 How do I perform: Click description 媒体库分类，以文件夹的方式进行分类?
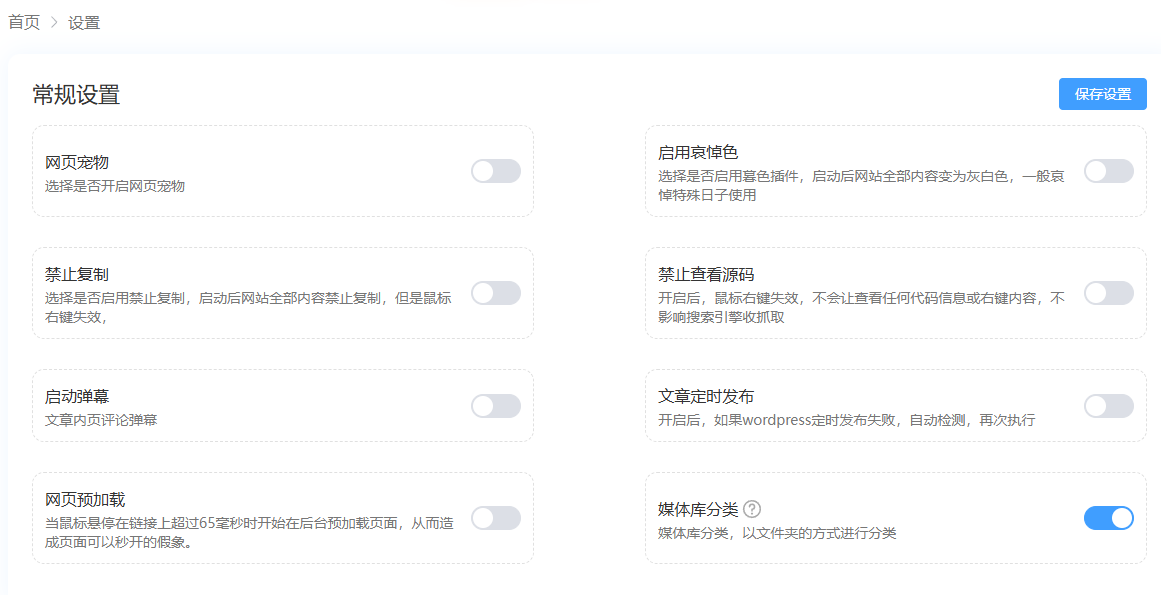(777, 533)
